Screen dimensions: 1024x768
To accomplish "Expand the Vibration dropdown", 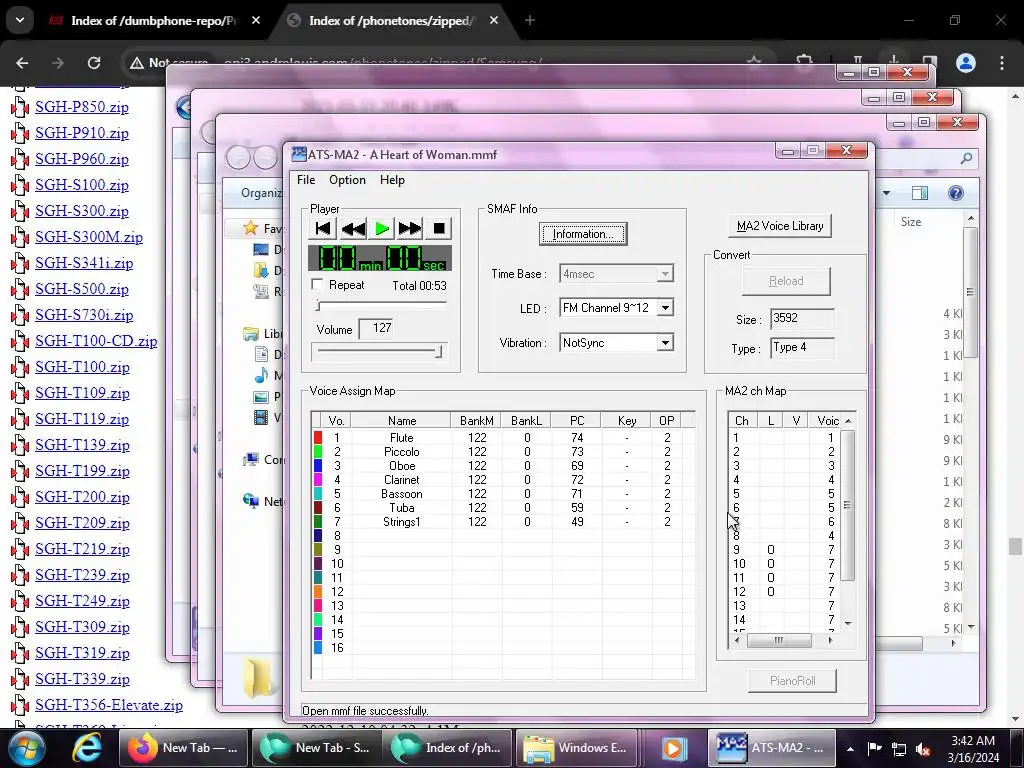I will [x=665, y=343].
